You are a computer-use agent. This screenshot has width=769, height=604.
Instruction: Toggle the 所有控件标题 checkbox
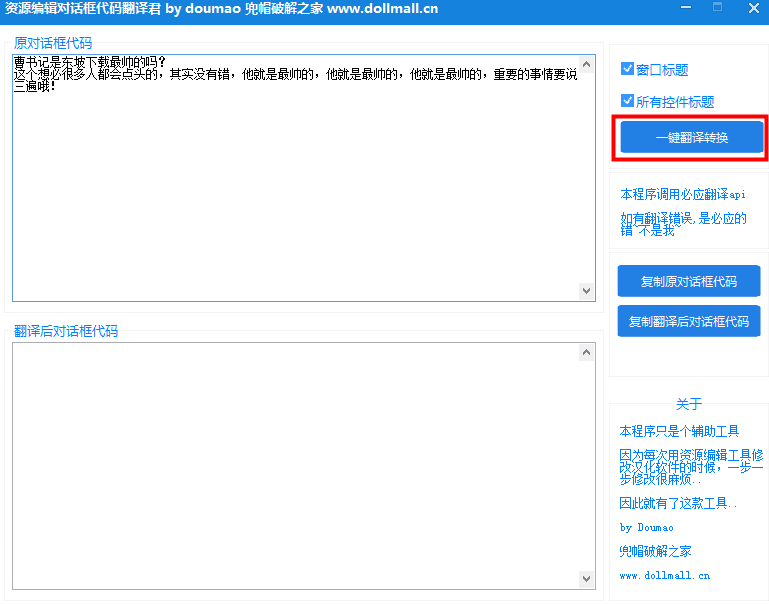[x=627, y=101]
